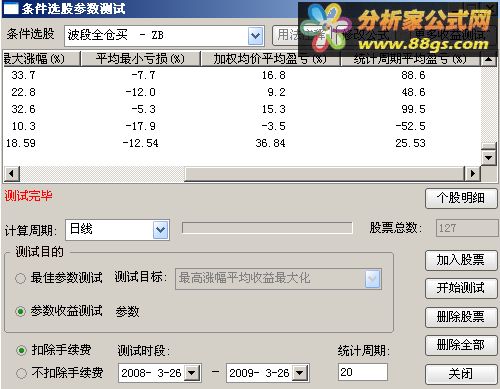Click the 加入股票 button
The height and width of the screenshot is (389, 500).
pyautogui.click(x=461, y=260)
